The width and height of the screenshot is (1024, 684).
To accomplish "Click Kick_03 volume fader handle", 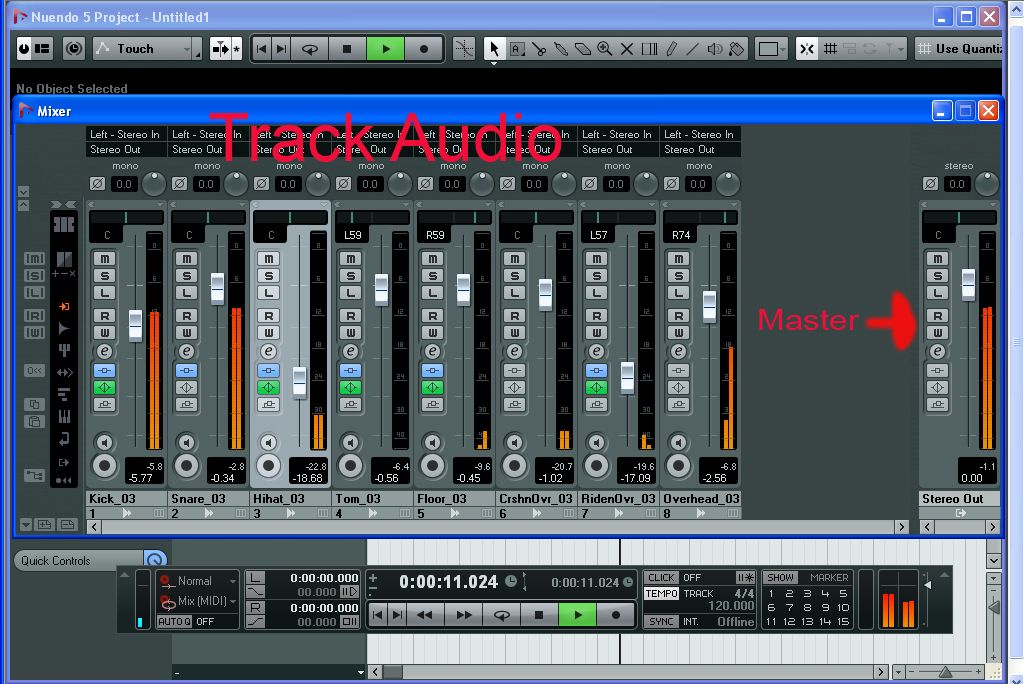I will (135, 325).
